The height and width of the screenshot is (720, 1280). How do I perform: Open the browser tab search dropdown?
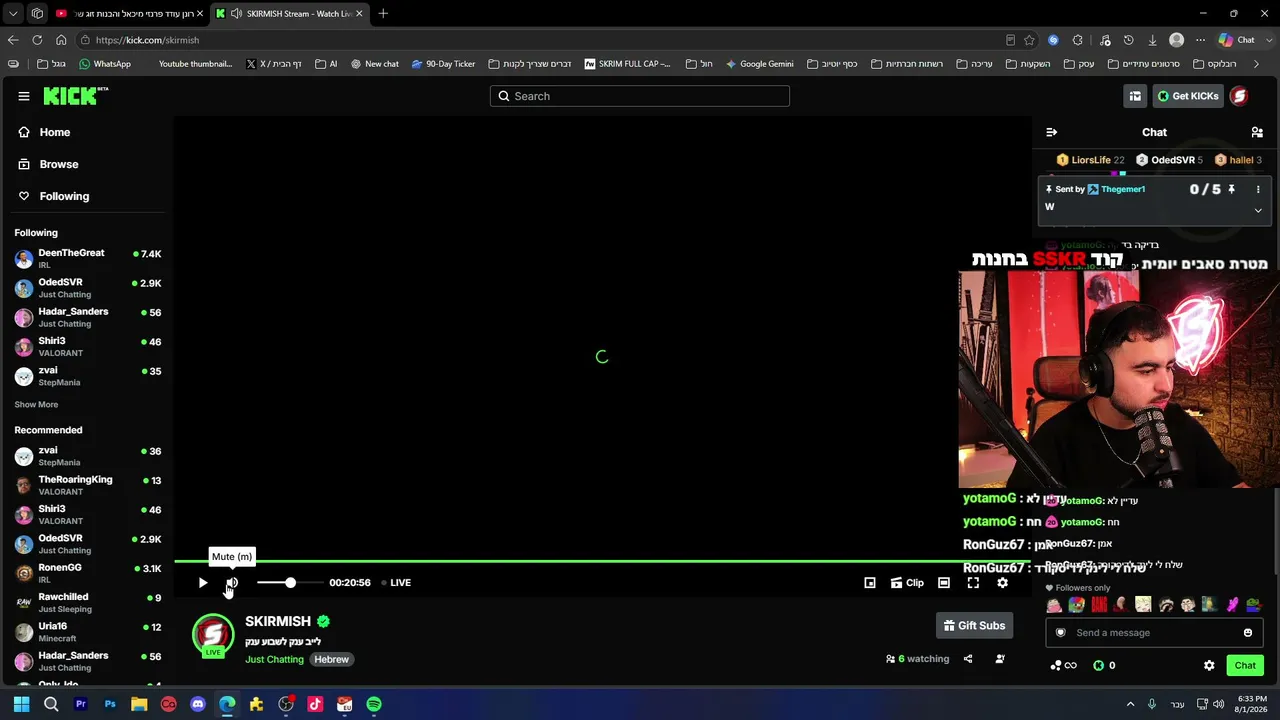(13, 14)
